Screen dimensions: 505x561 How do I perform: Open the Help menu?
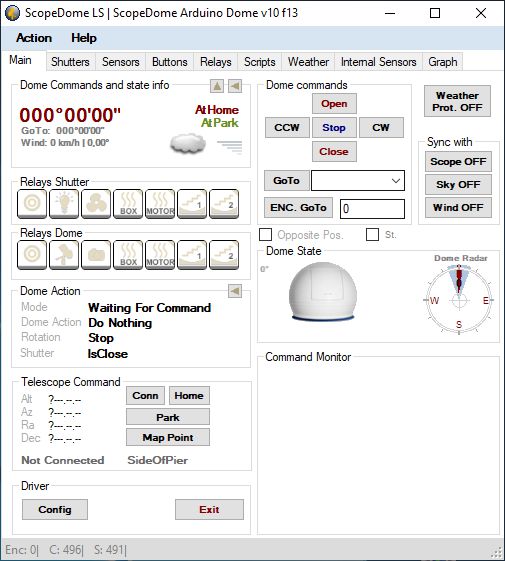tap(84, 38)
